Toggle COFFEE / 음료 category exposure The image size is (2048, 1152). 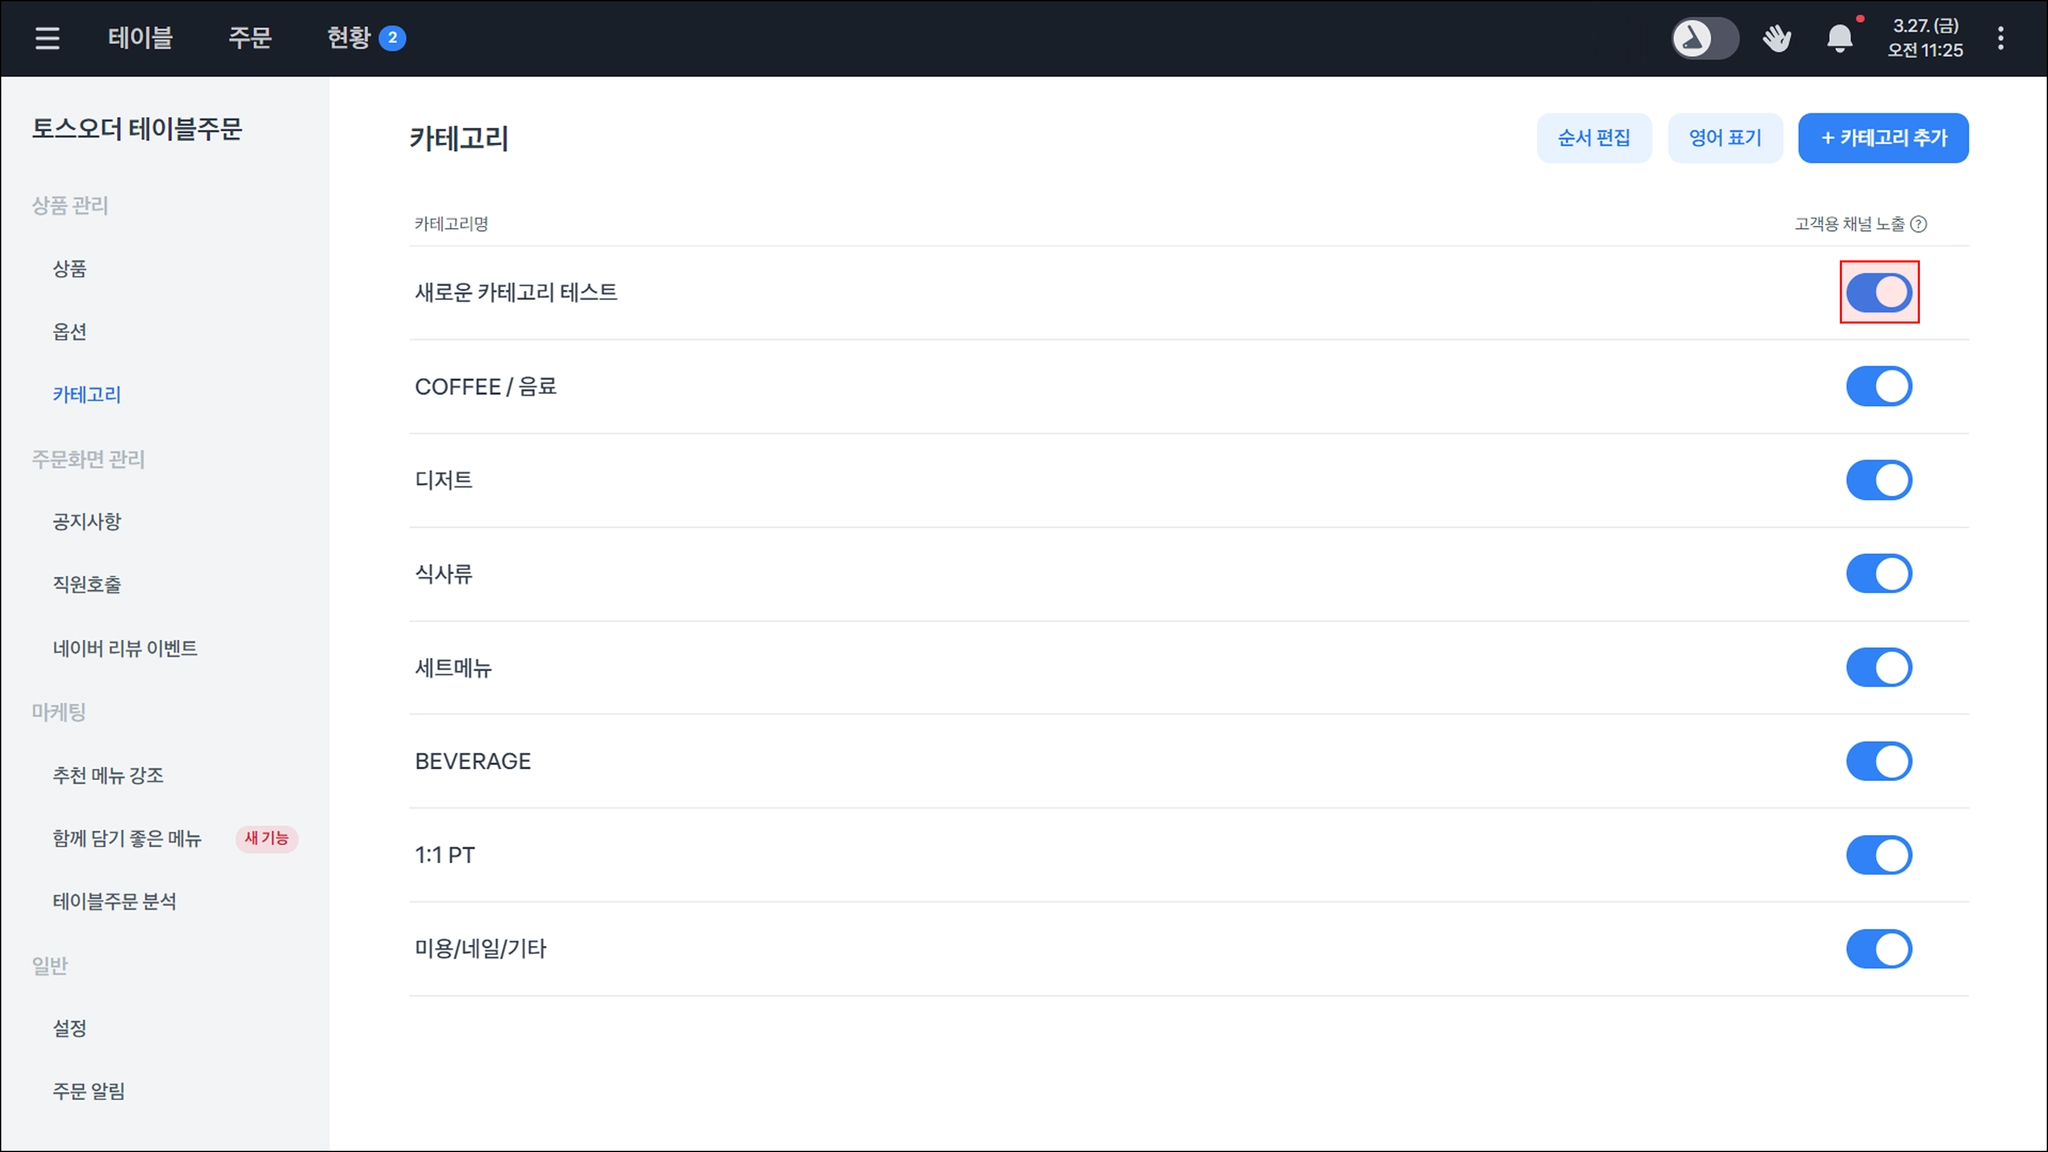click(x=1878, y=386)
